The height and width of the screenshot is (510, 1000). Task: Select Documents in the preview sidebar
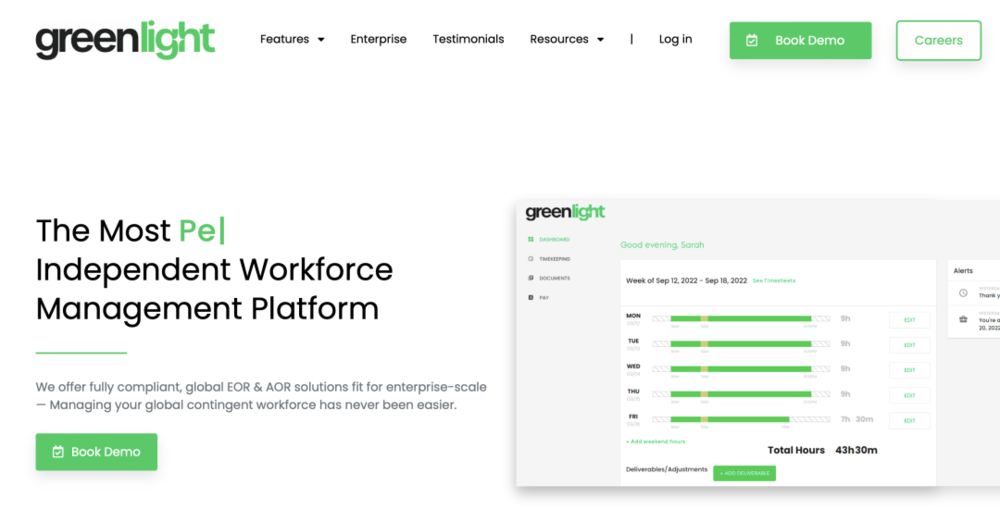point(554,278)
